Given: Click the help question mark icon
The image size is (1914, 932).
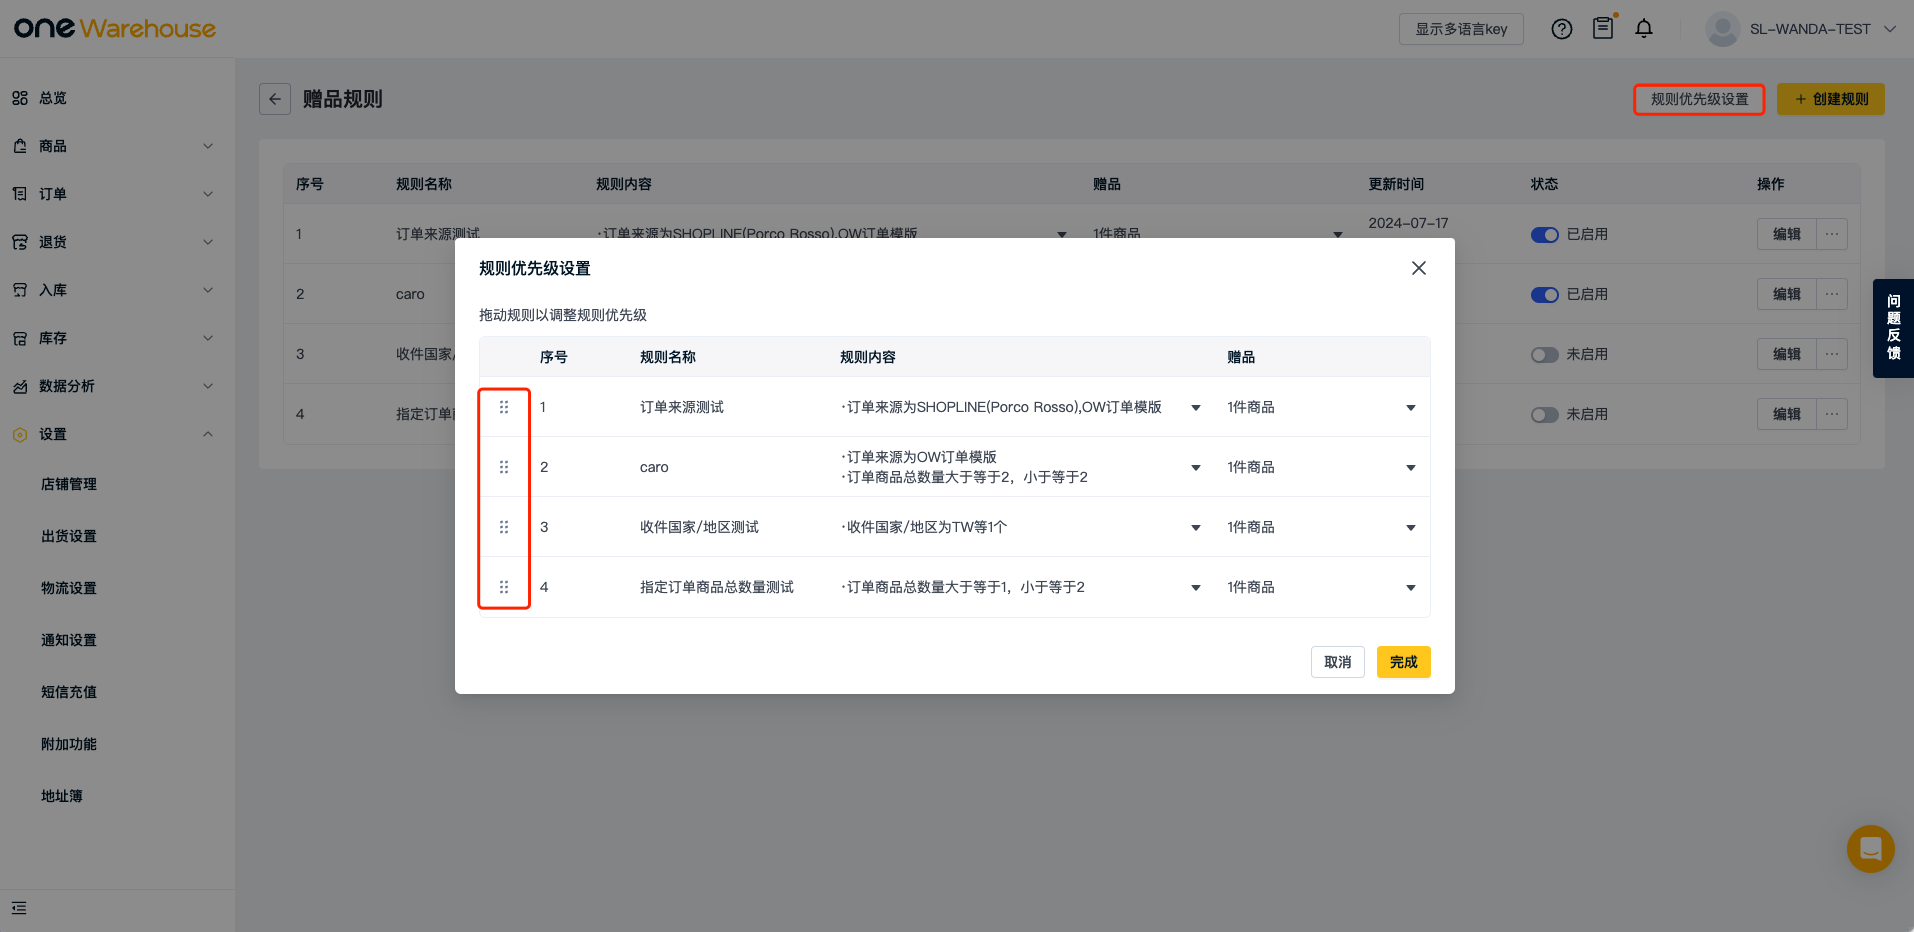Looking at the screenshot, I should point(1561,29).
